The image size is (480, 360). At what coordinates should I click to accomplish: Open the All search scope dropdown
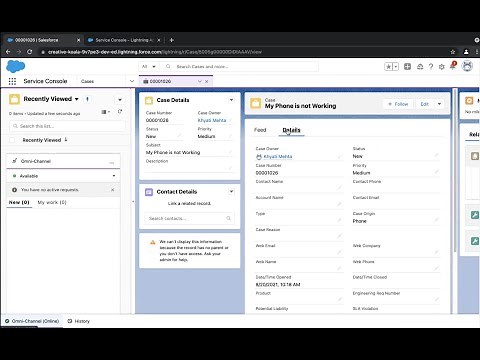point(149,67)
